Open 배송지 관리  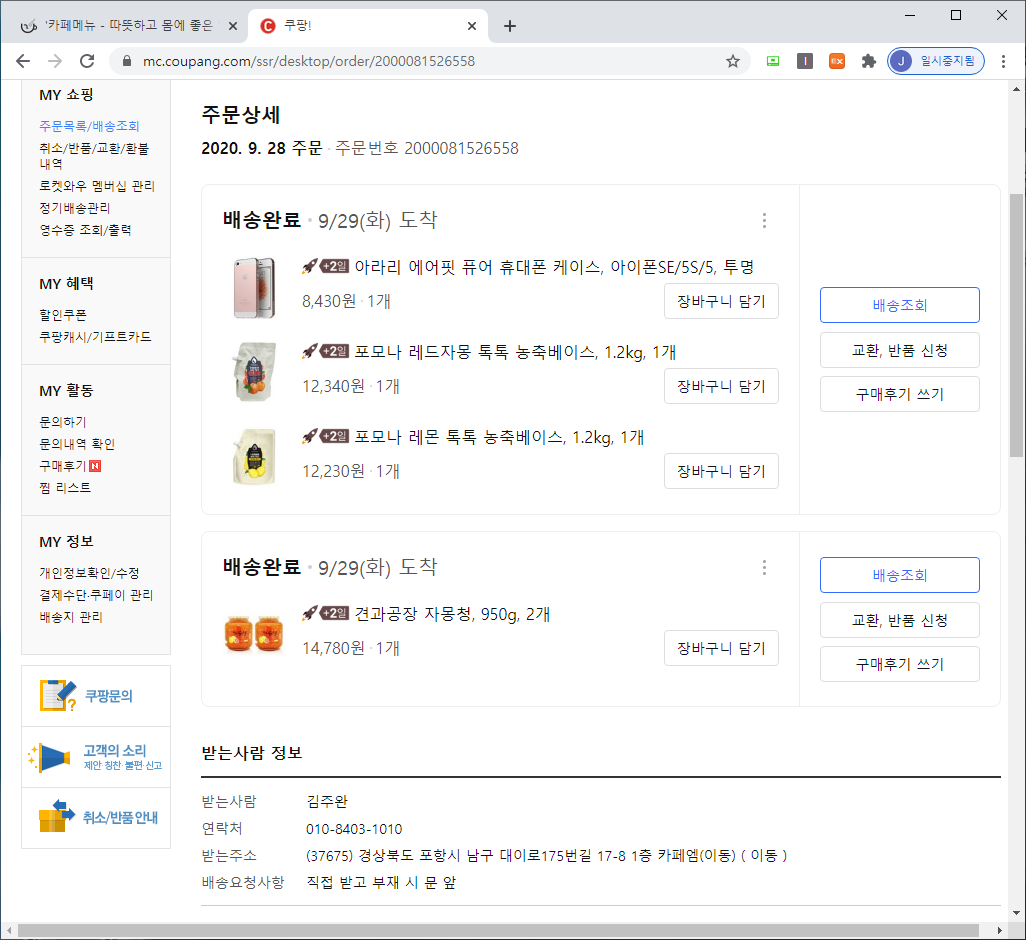71,617
